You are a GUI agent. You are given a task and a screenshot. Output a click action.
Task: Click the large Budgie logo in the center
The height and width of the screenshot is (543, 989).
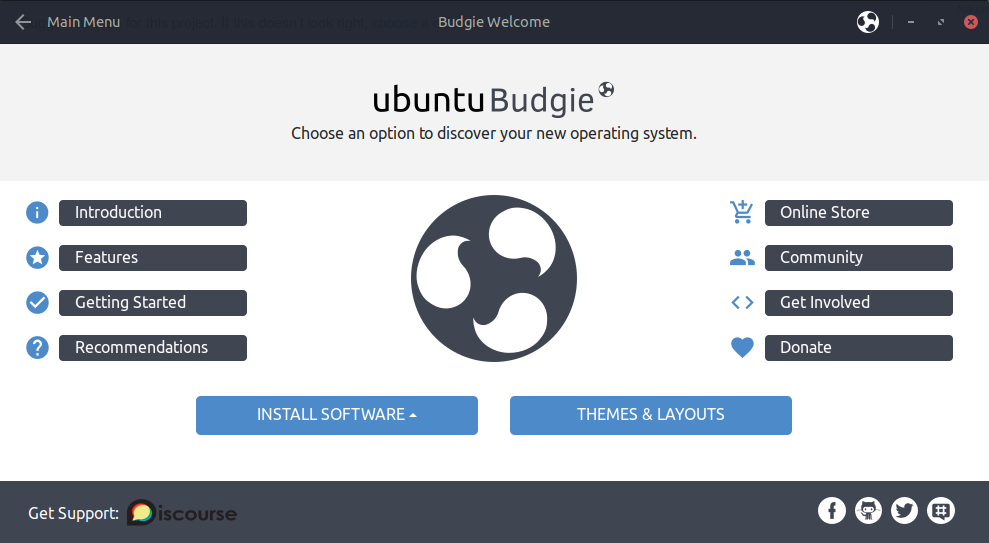[x=494, y=278]
